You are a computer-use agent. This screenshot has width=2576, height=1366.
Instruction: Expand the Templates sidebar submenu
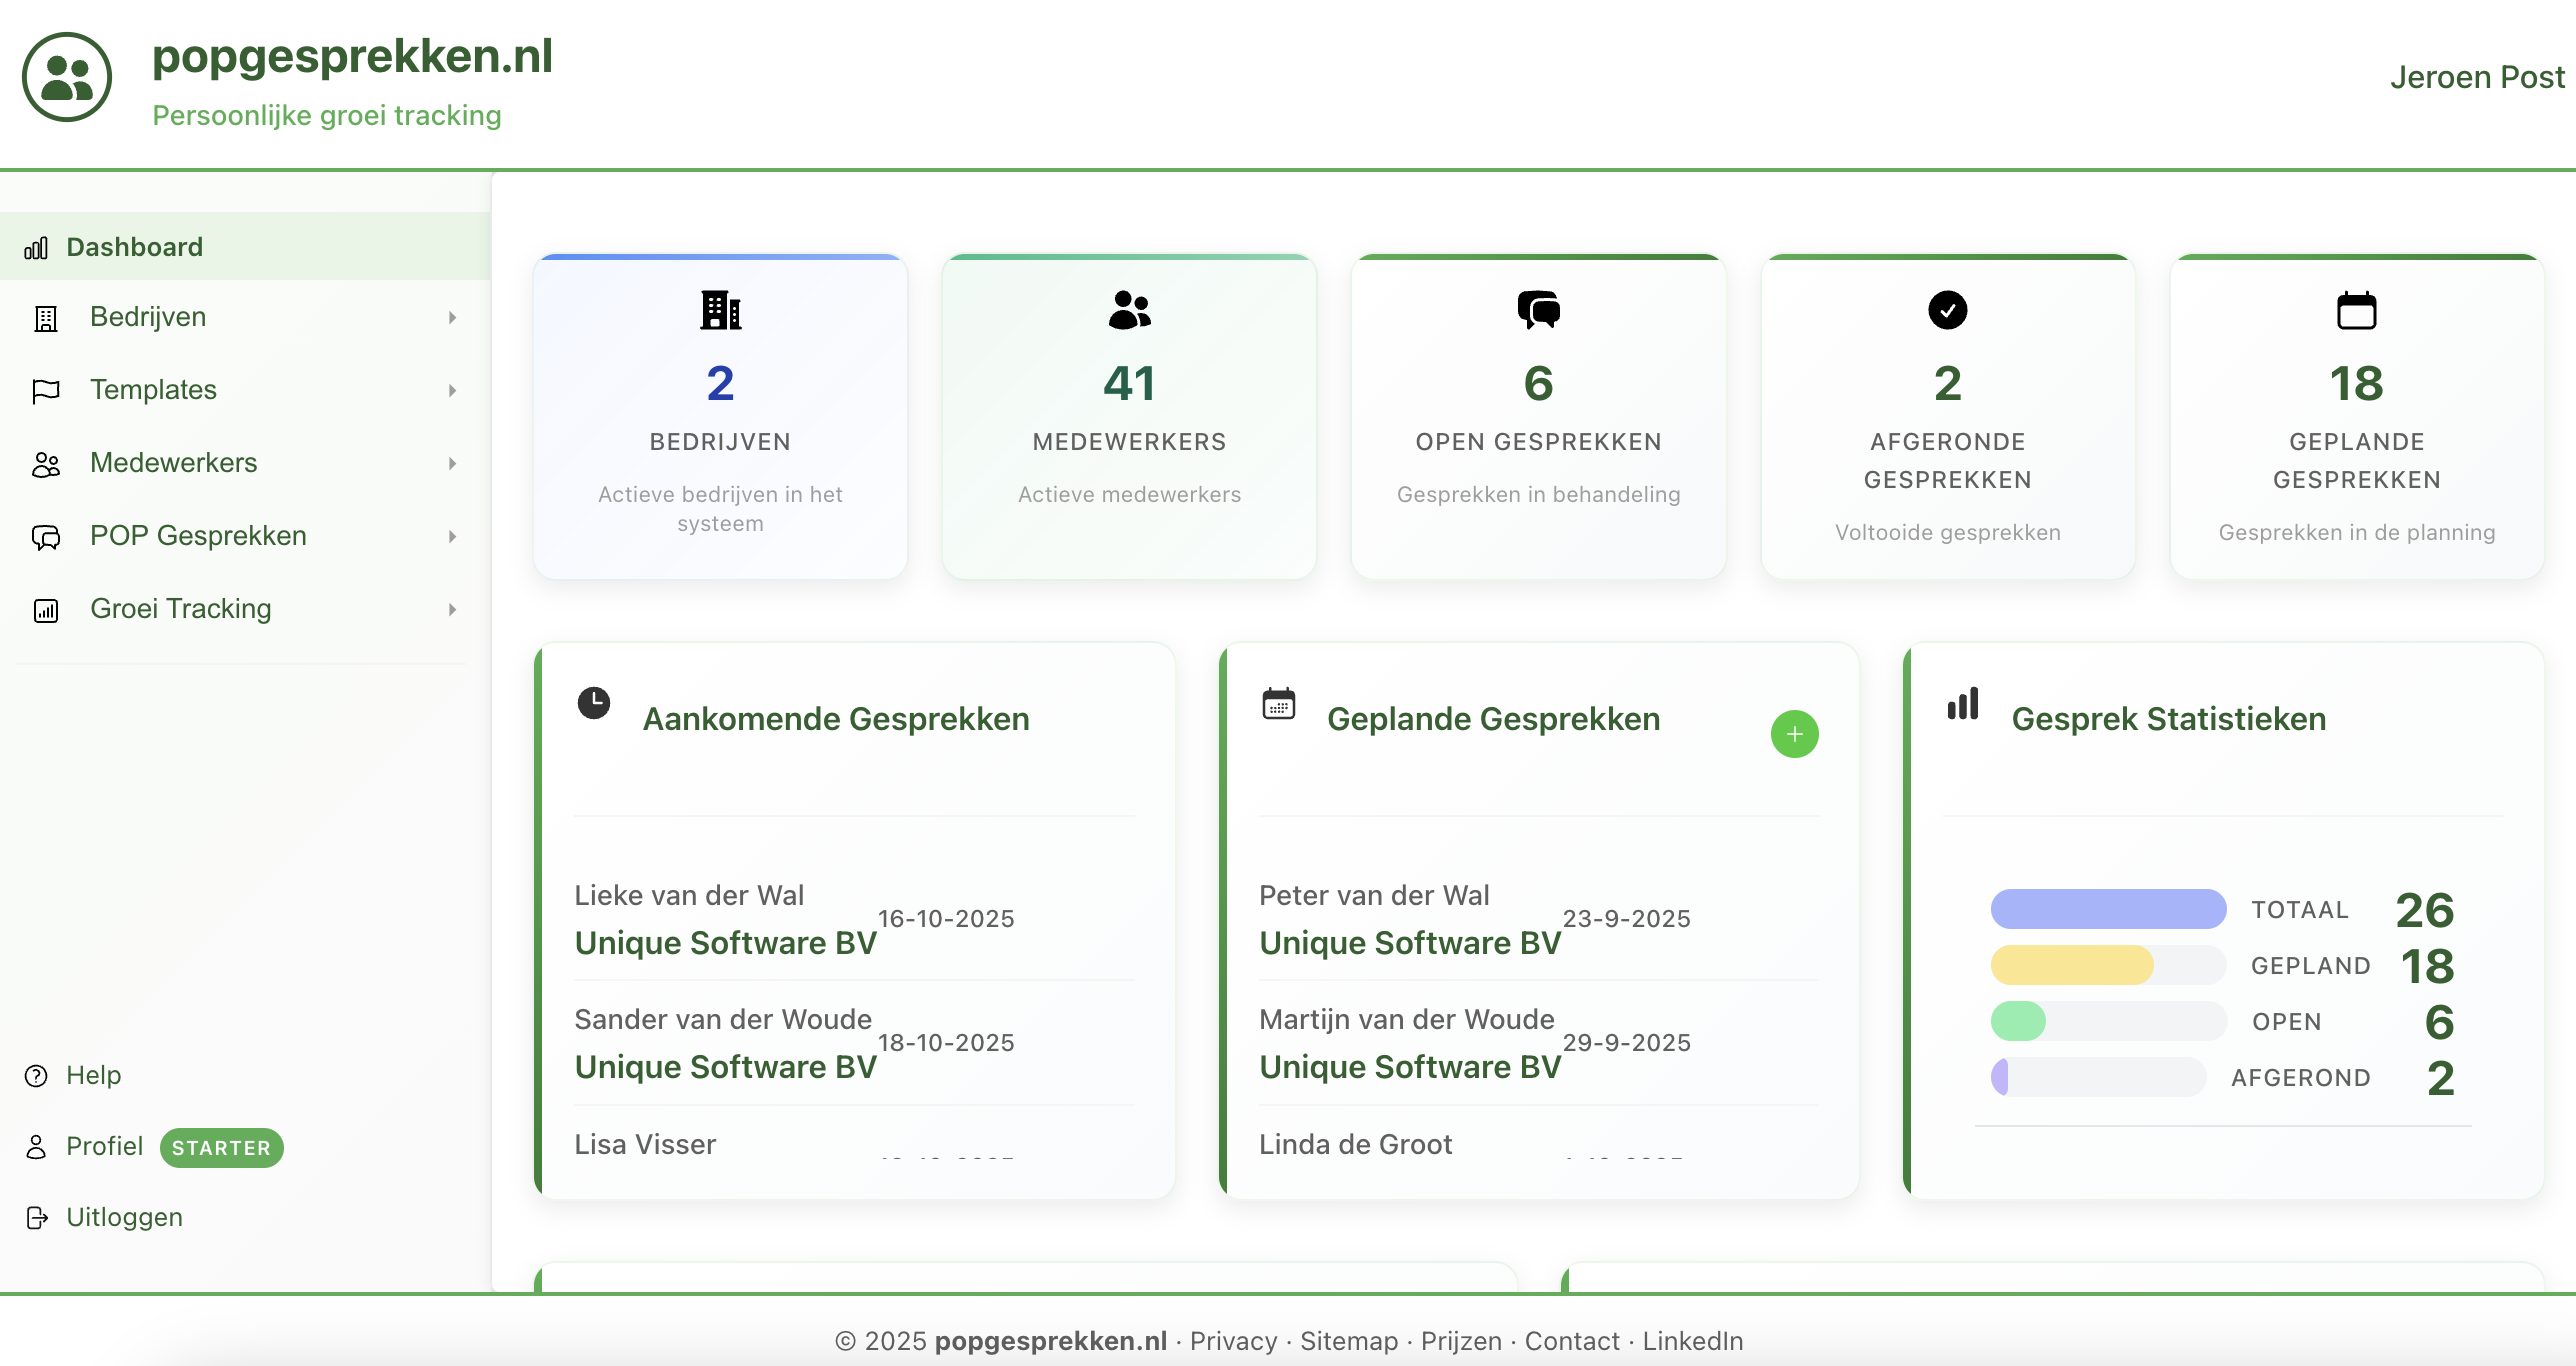(452, 390)
